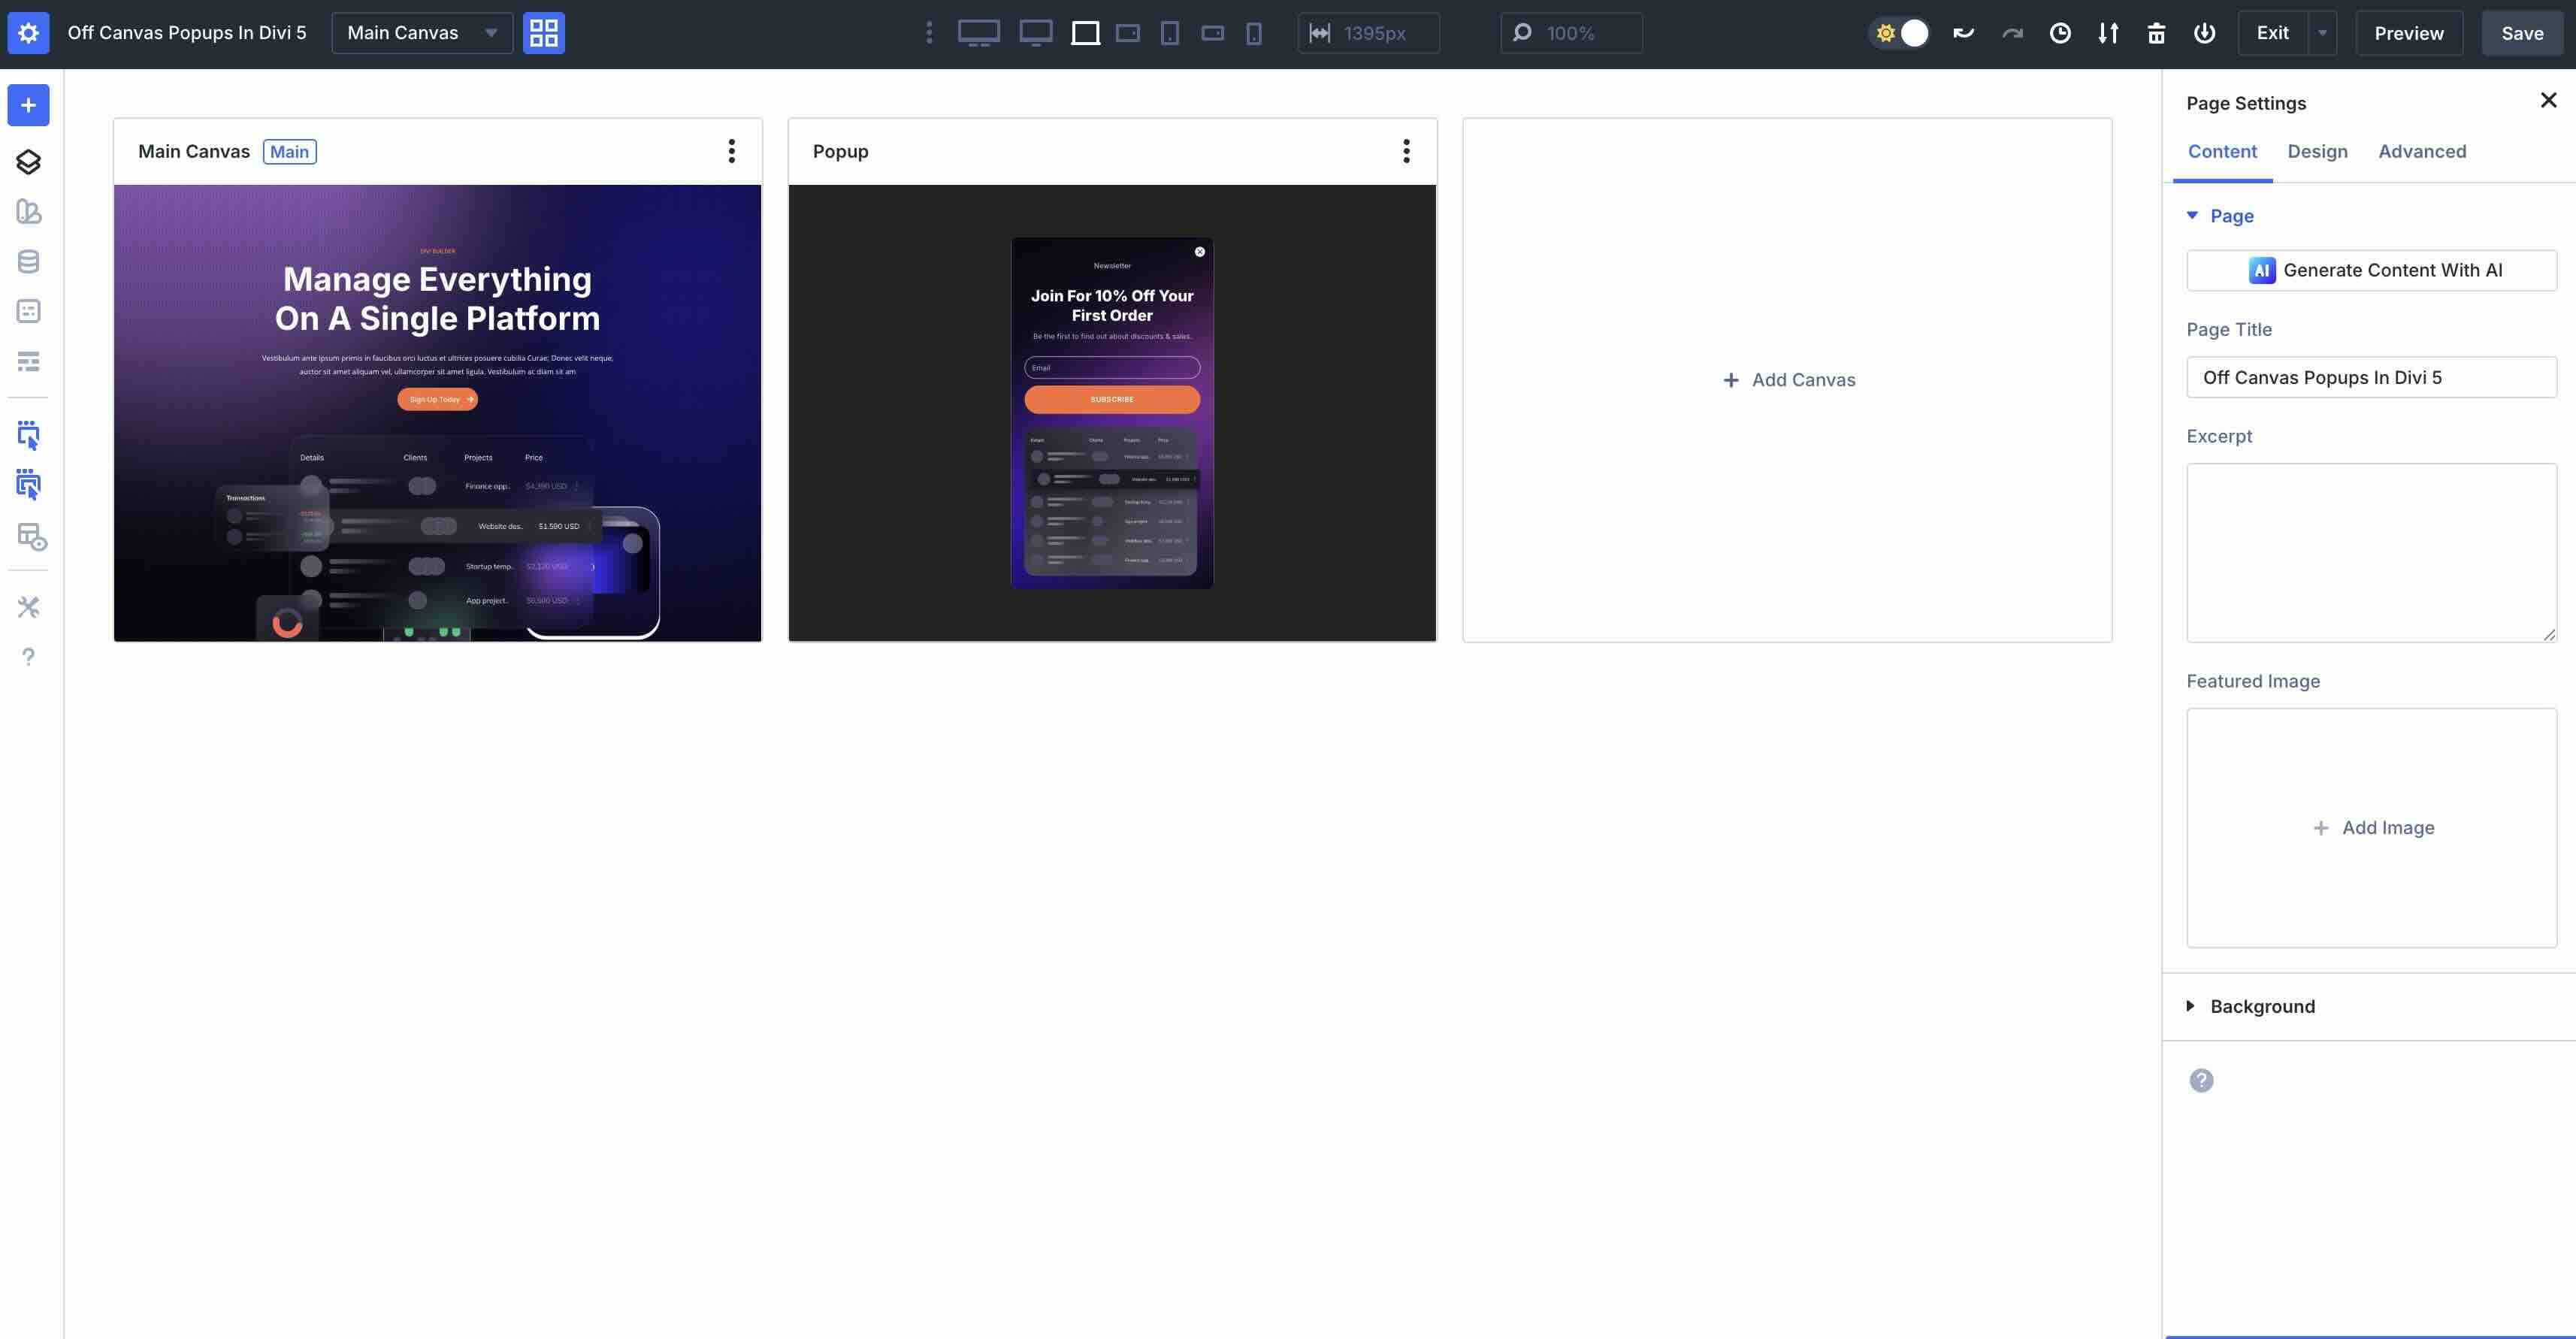Toggle light/dark mode switch in toolbar

pyautogui.click(x=1900, y=33)
